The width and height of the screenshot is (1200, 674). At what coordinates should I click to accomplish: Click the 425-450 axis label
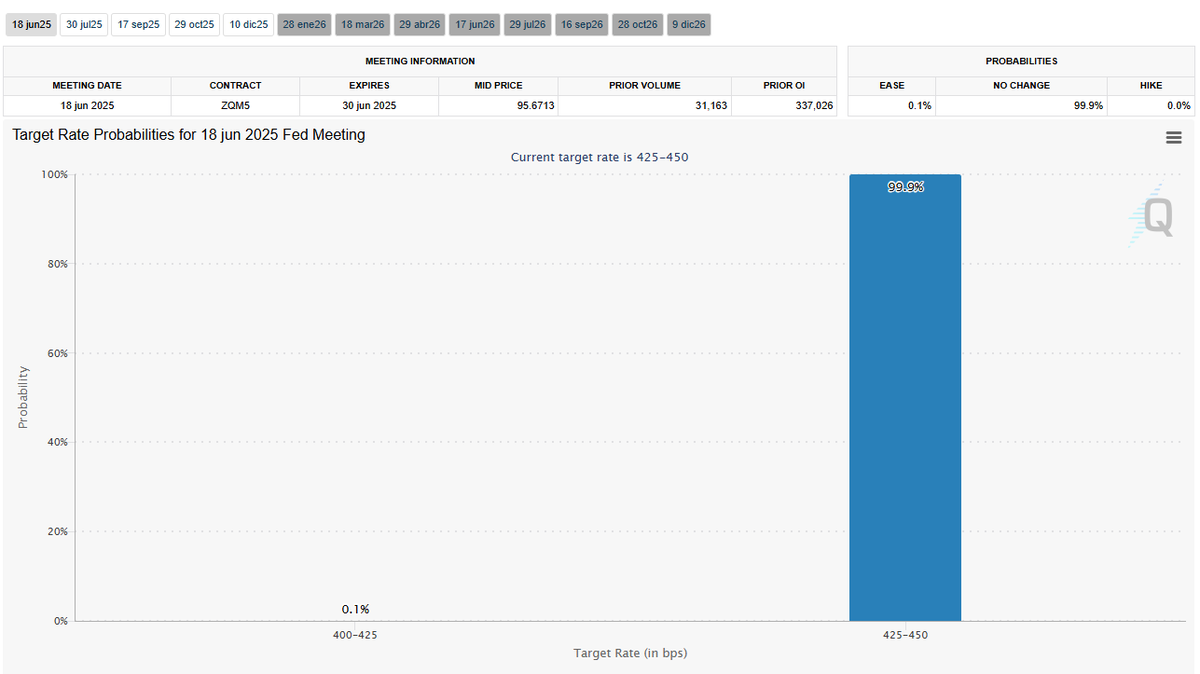[905, 634]
